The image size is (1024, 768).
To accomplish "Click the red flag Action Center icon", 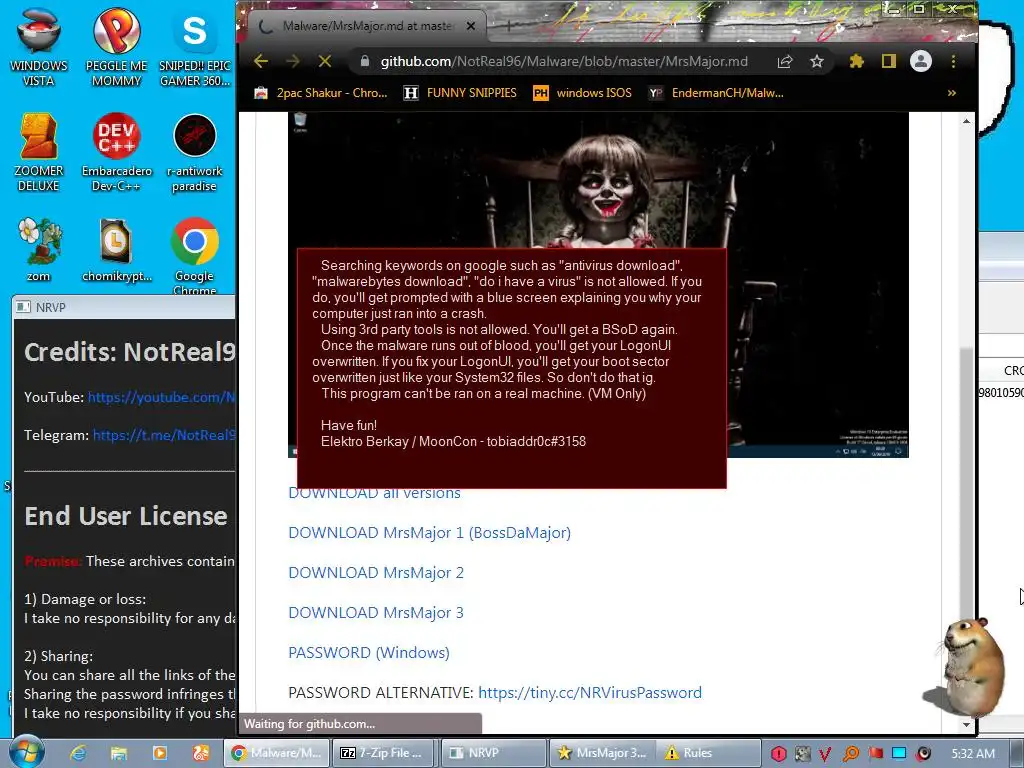I will click(875, 754).
